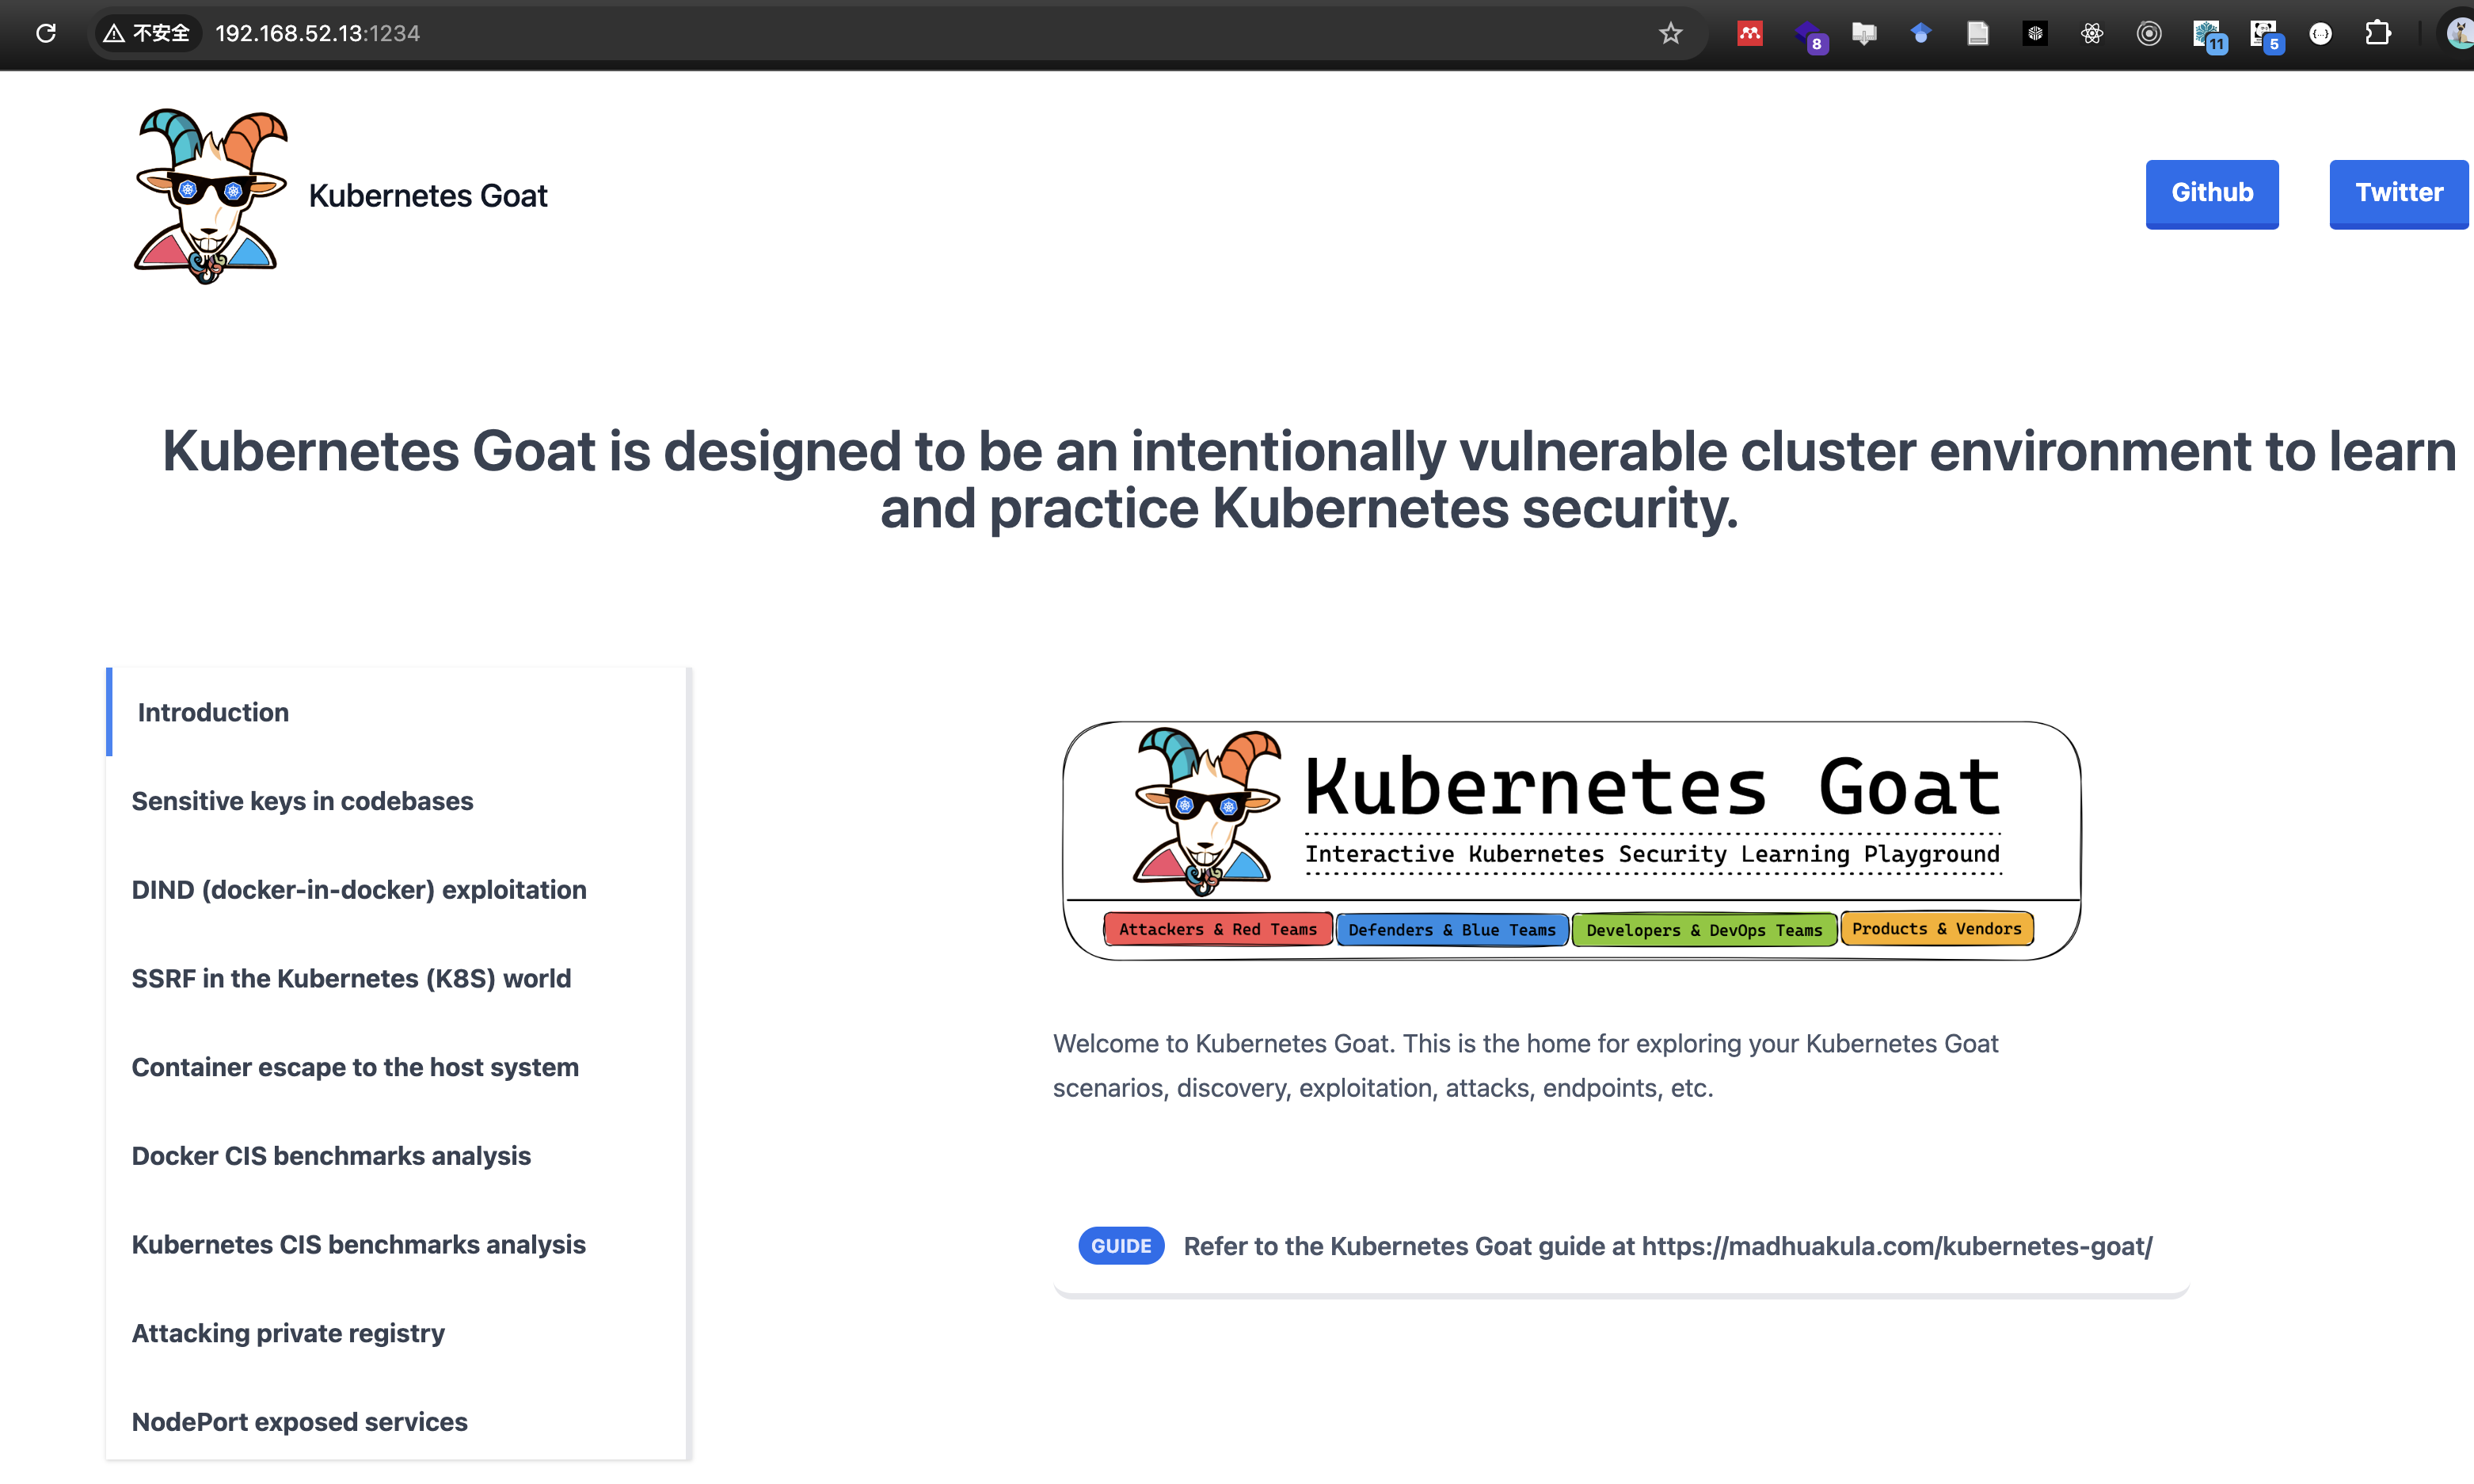Screen dimensions: 2474x1484
Task: Open the React Developer Tools extension icon
Action: pos(2091,33)
